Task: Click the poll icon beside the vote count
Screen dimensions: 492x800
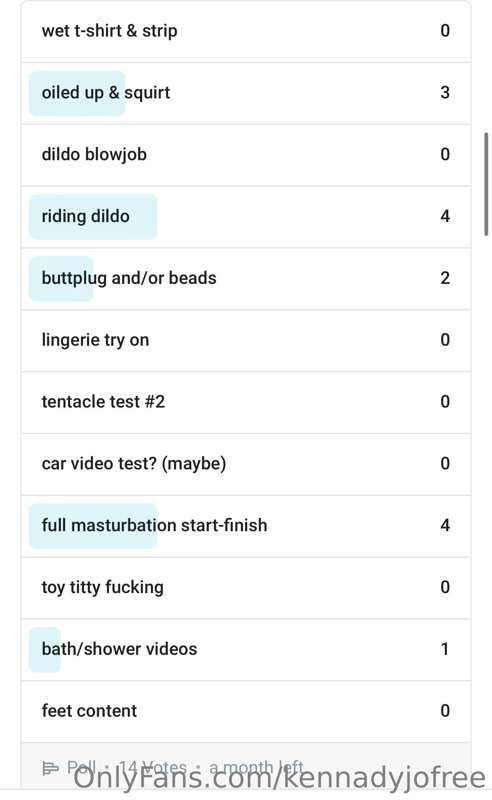Action: [x=51, y=768]
